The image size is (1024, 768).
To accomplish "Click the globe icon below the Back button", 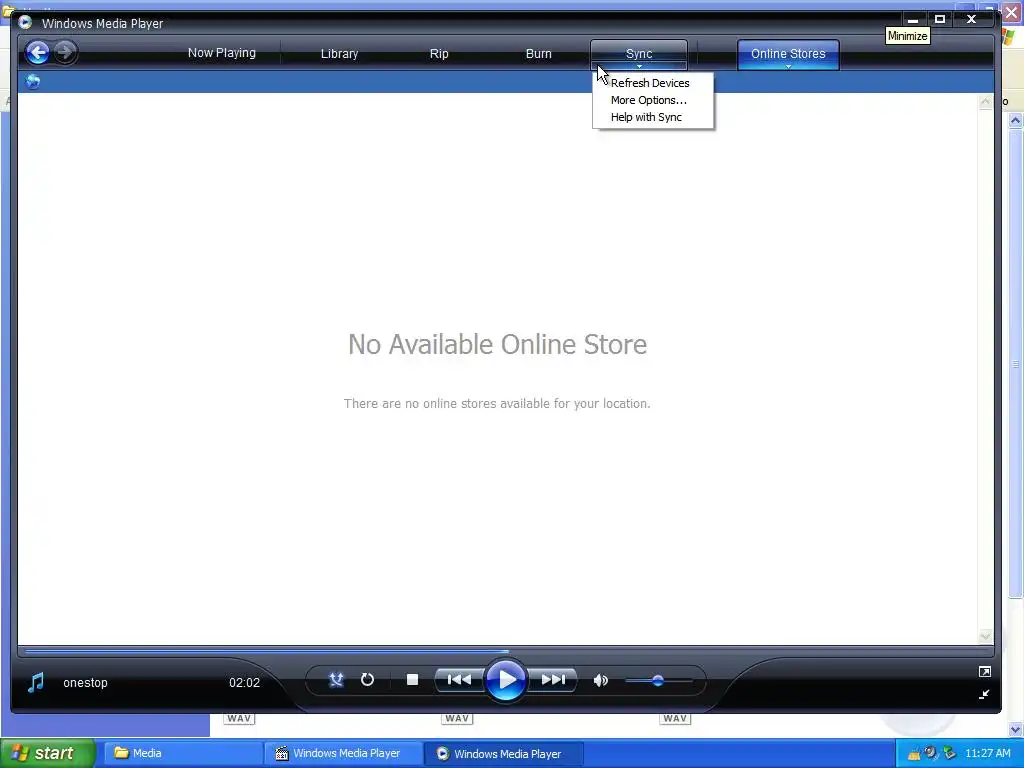I will [x=33, y=82].
